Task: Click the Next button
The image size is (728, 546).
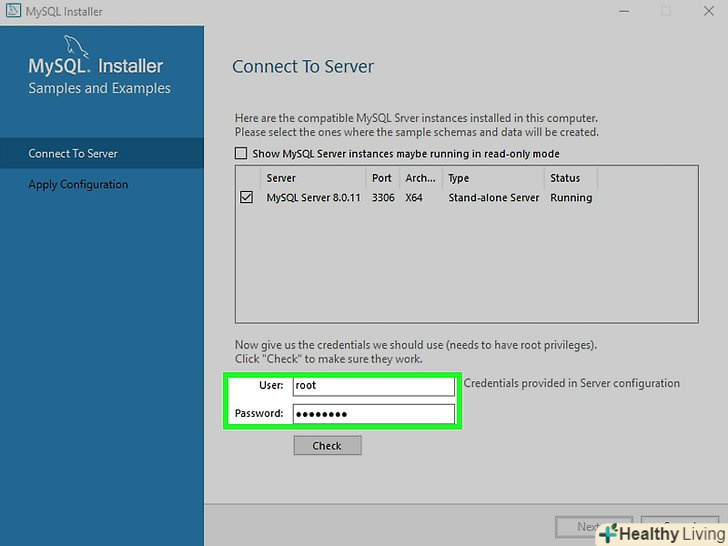Action: point(594,526)
